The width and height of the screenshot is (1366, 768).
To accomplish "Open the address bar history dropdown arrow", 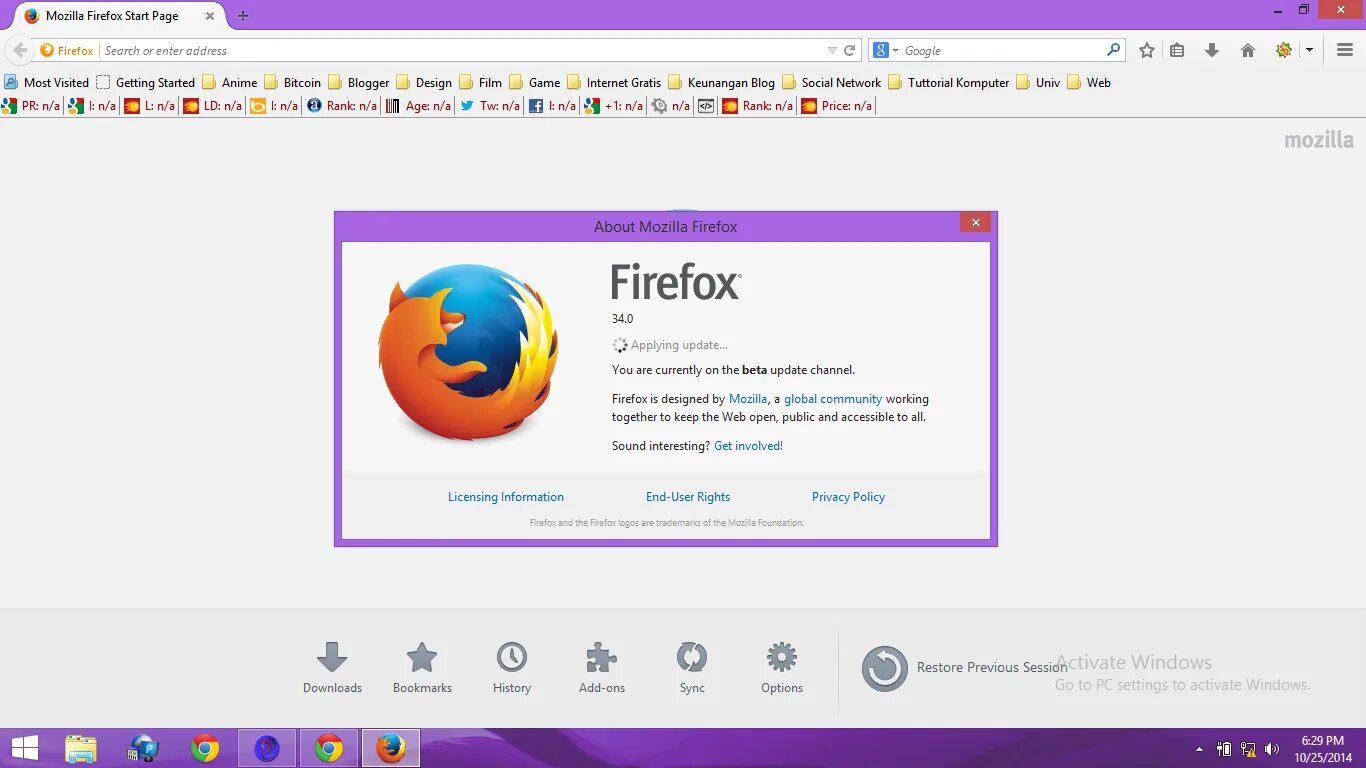I will (x=832, y=50).
